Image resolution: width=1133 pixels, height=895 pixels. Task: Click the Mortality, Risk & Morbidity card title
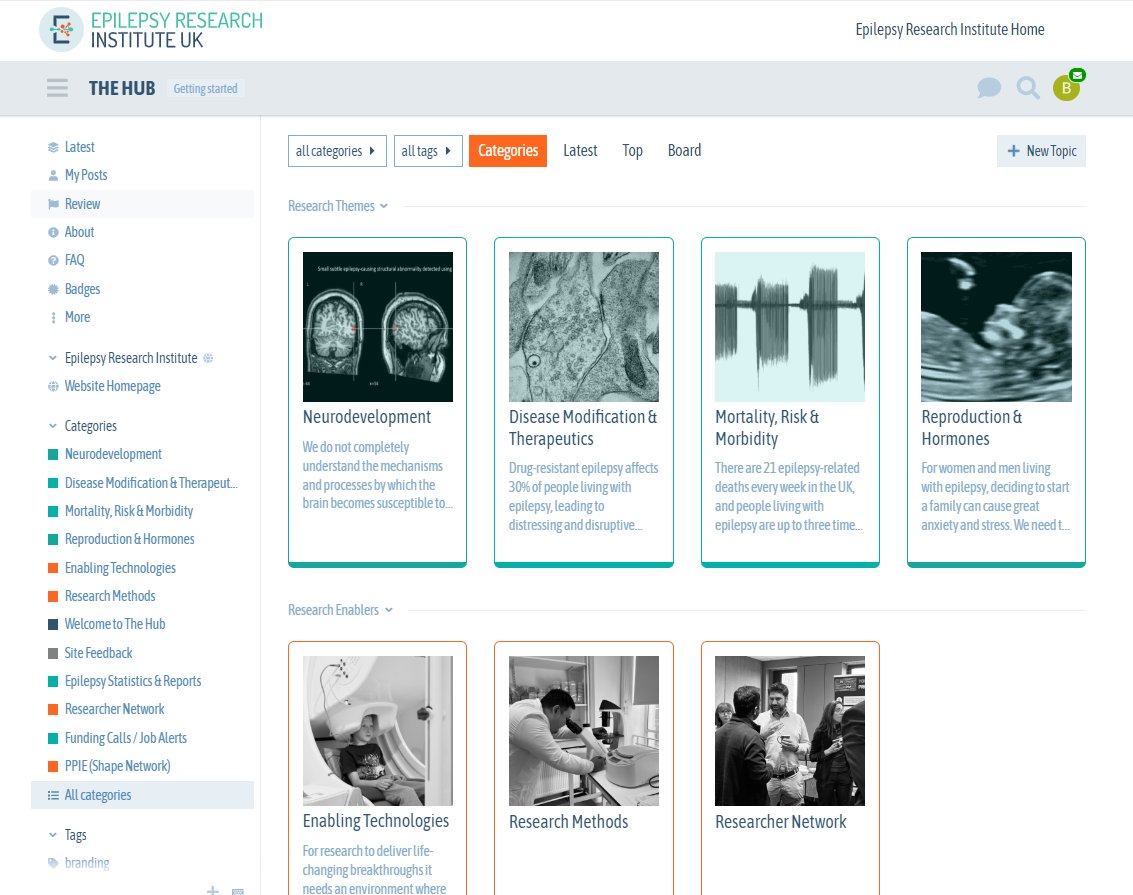click(767, 428)
